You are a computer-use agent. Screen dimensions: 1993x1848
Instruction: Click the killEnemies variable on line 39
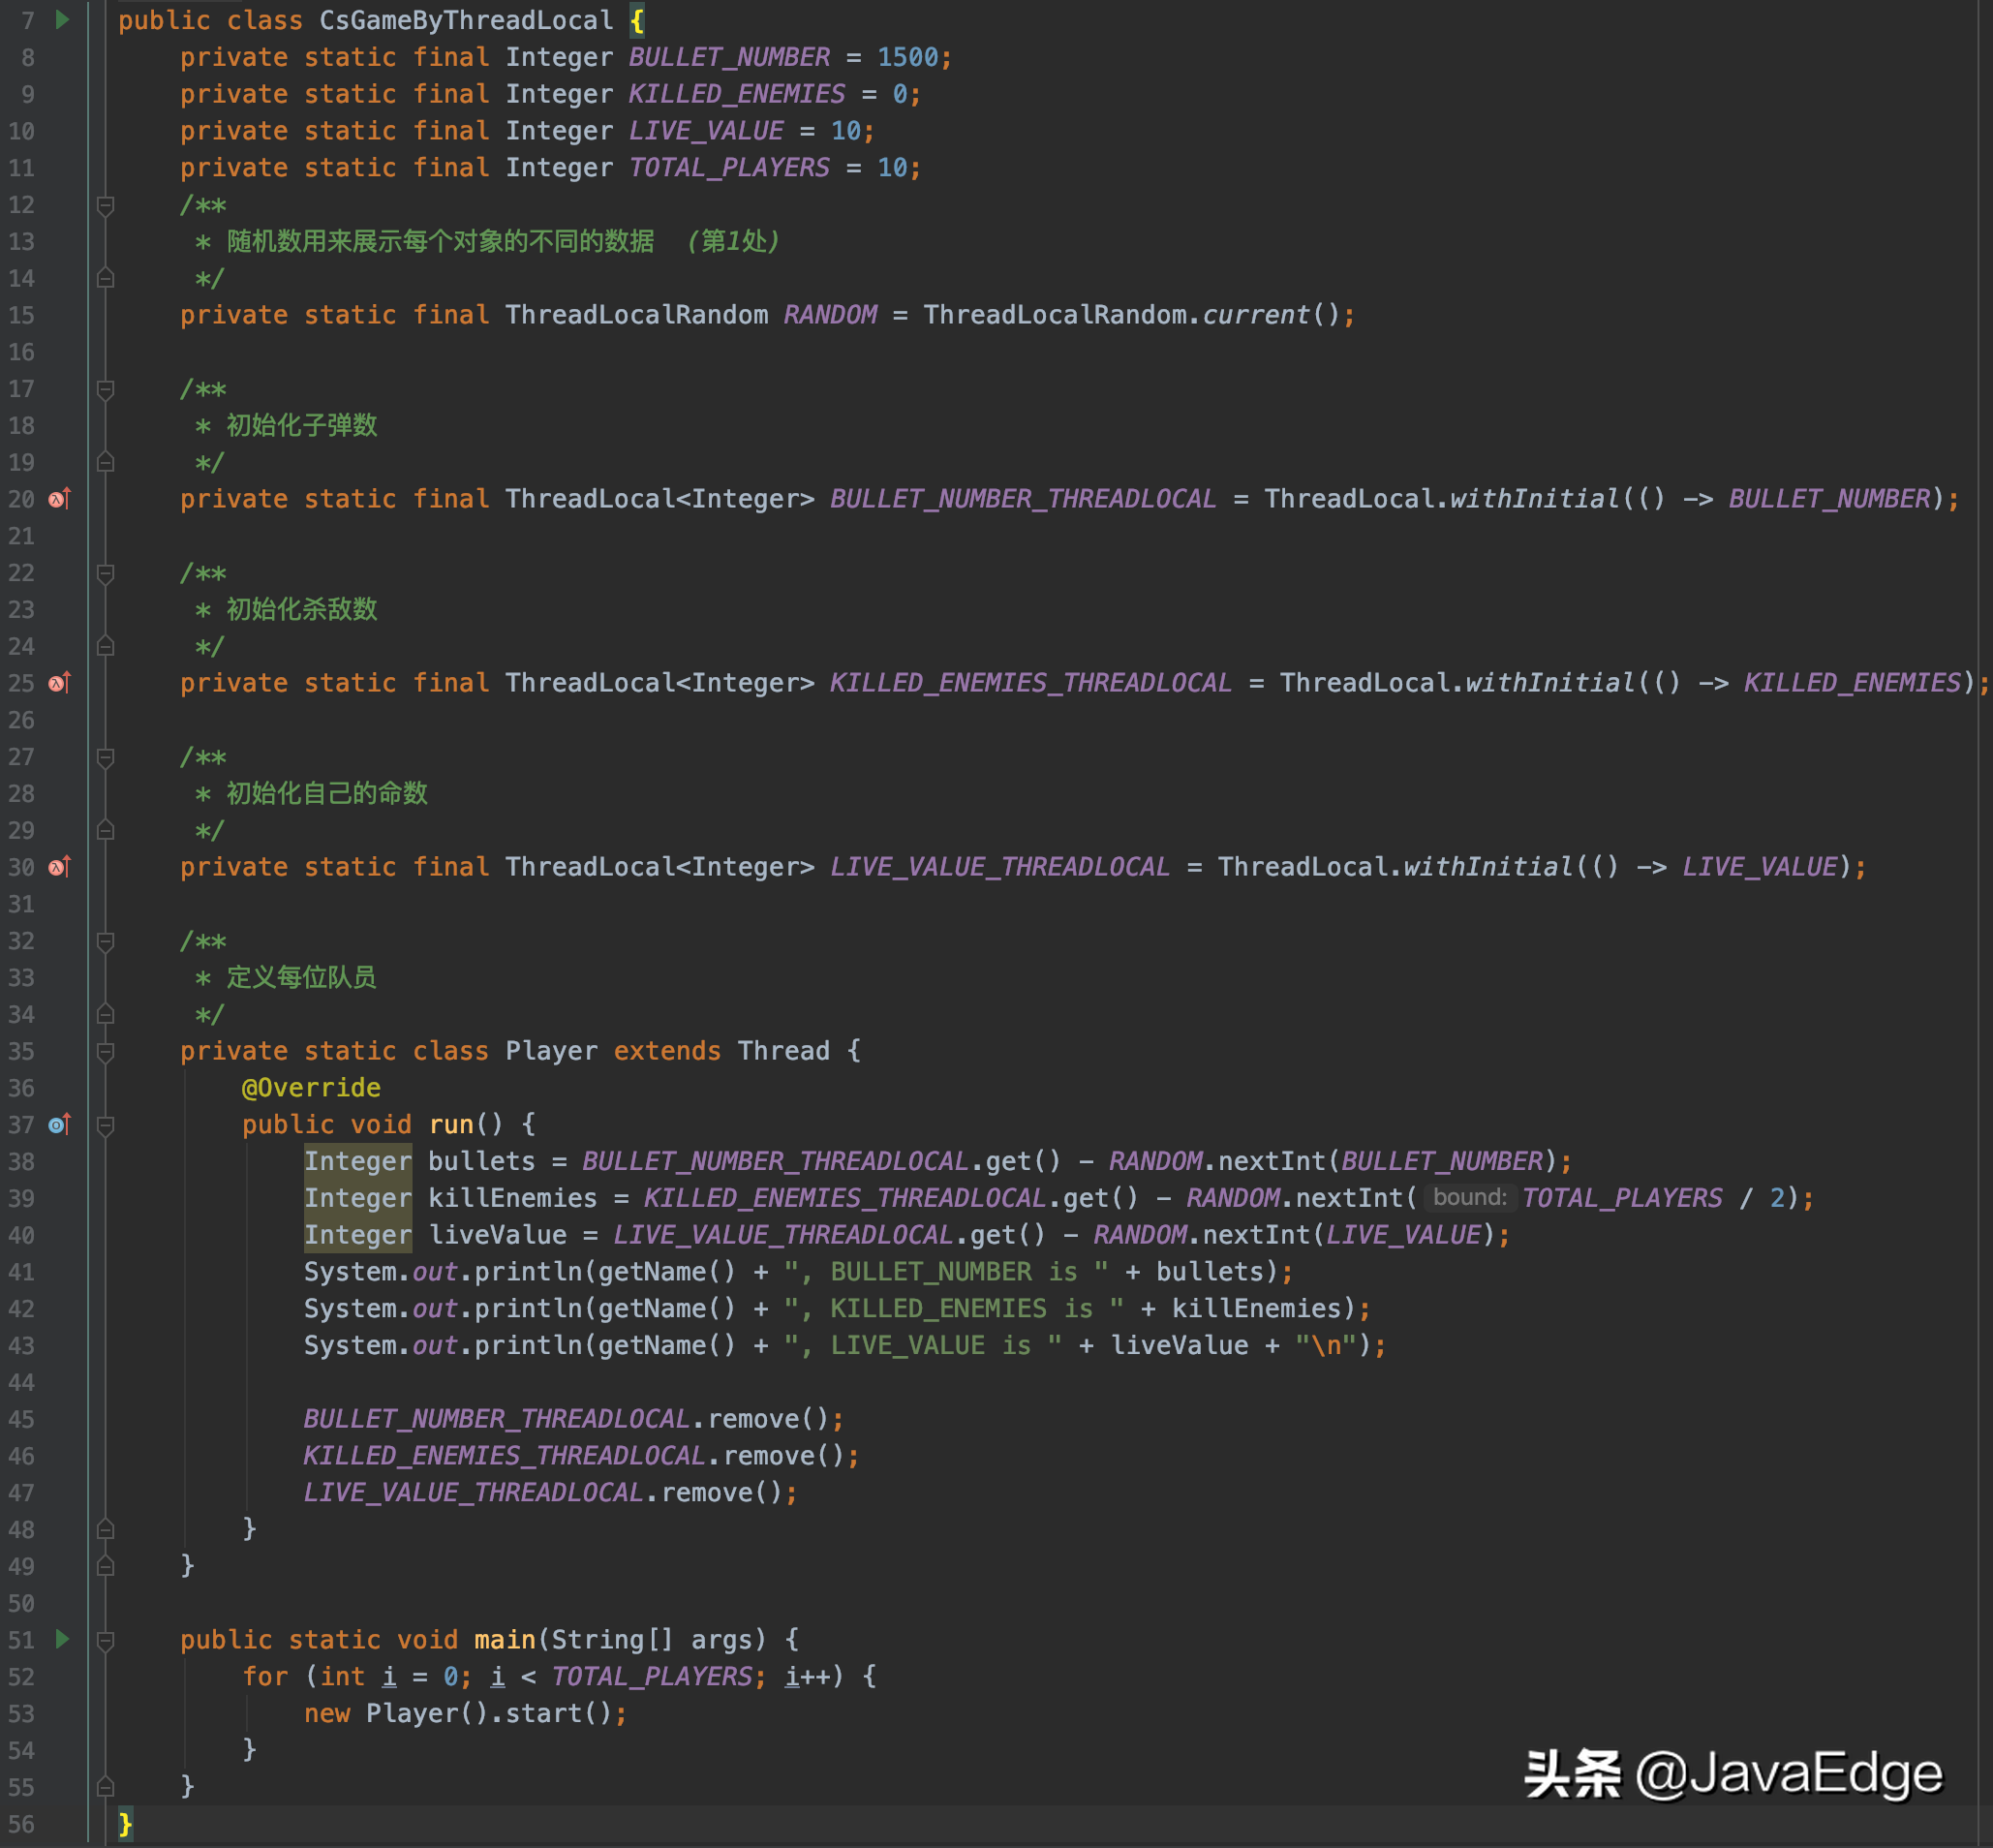coord(512,1198)
